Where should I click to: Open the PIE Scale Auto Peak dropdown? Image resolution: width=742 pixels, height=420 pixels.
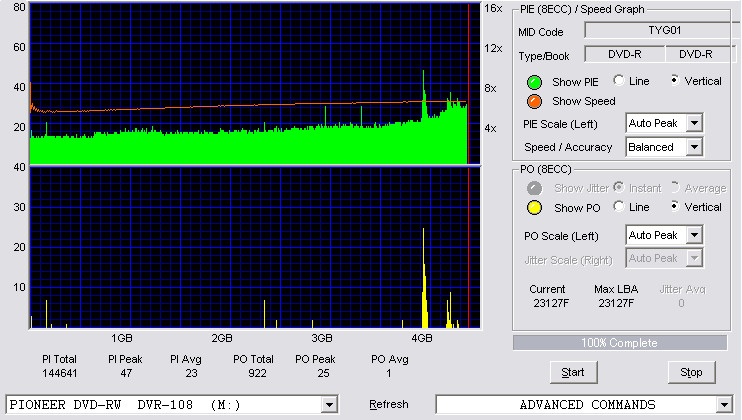[x=694, y=123]
